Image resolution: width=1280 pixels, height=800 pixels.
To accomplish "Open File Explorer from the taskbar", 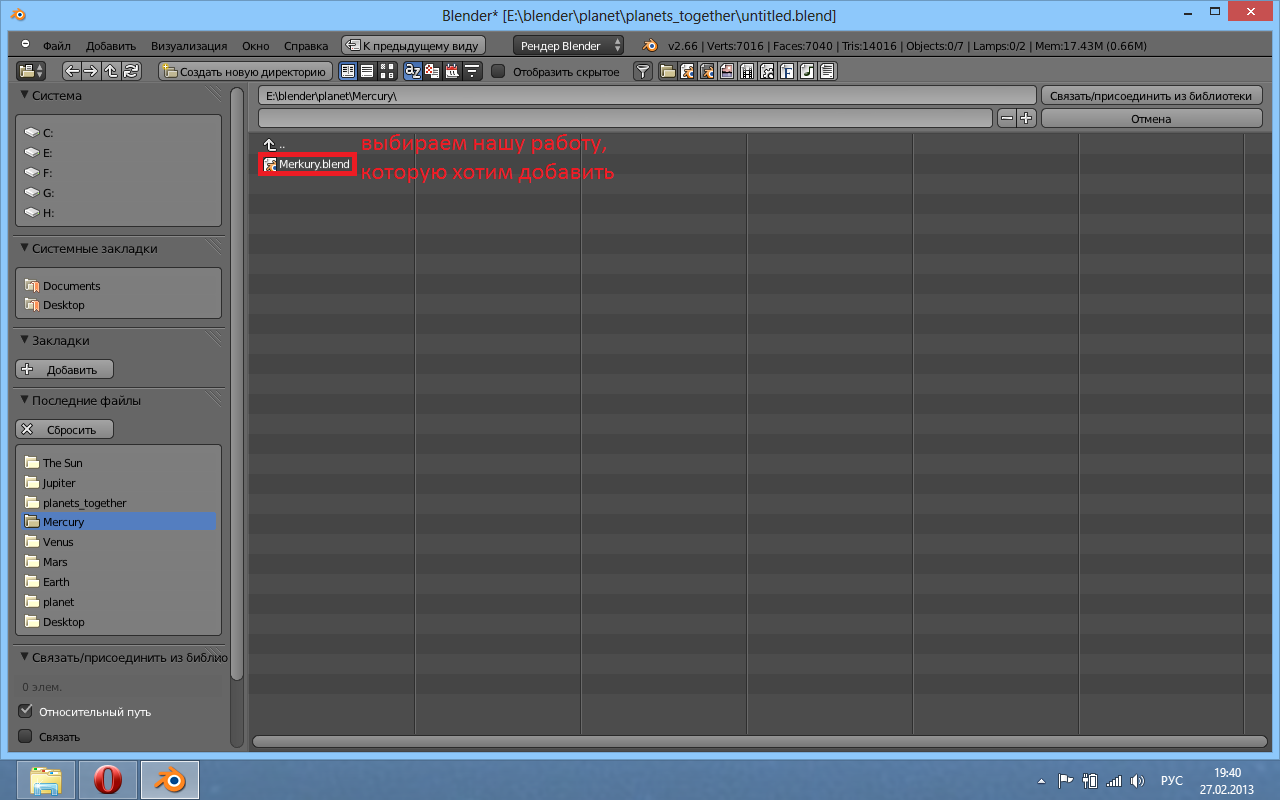I will [46, 780].
